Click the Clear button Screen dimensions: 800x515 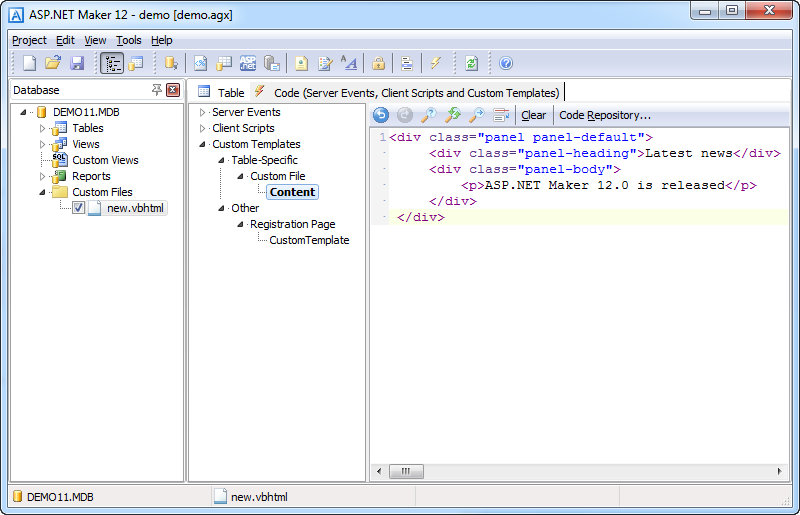tap(534, 115)
